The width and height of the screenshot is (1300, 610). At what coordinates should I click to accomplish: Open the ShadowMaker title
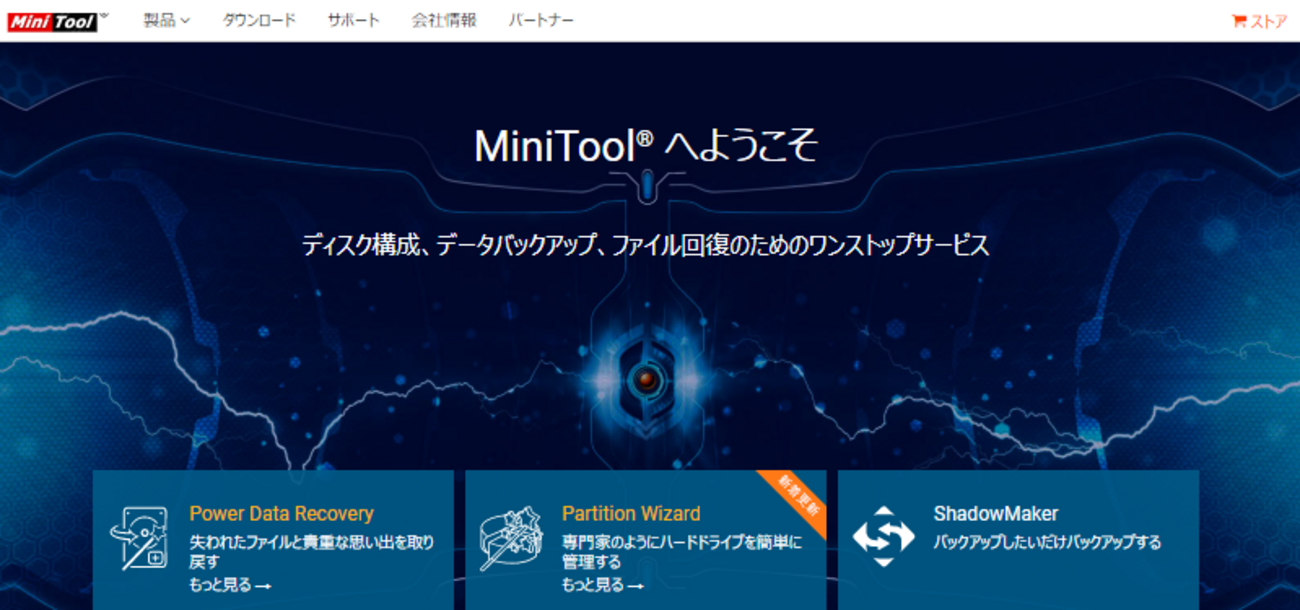pyautogui.click(x=995, y=514)
